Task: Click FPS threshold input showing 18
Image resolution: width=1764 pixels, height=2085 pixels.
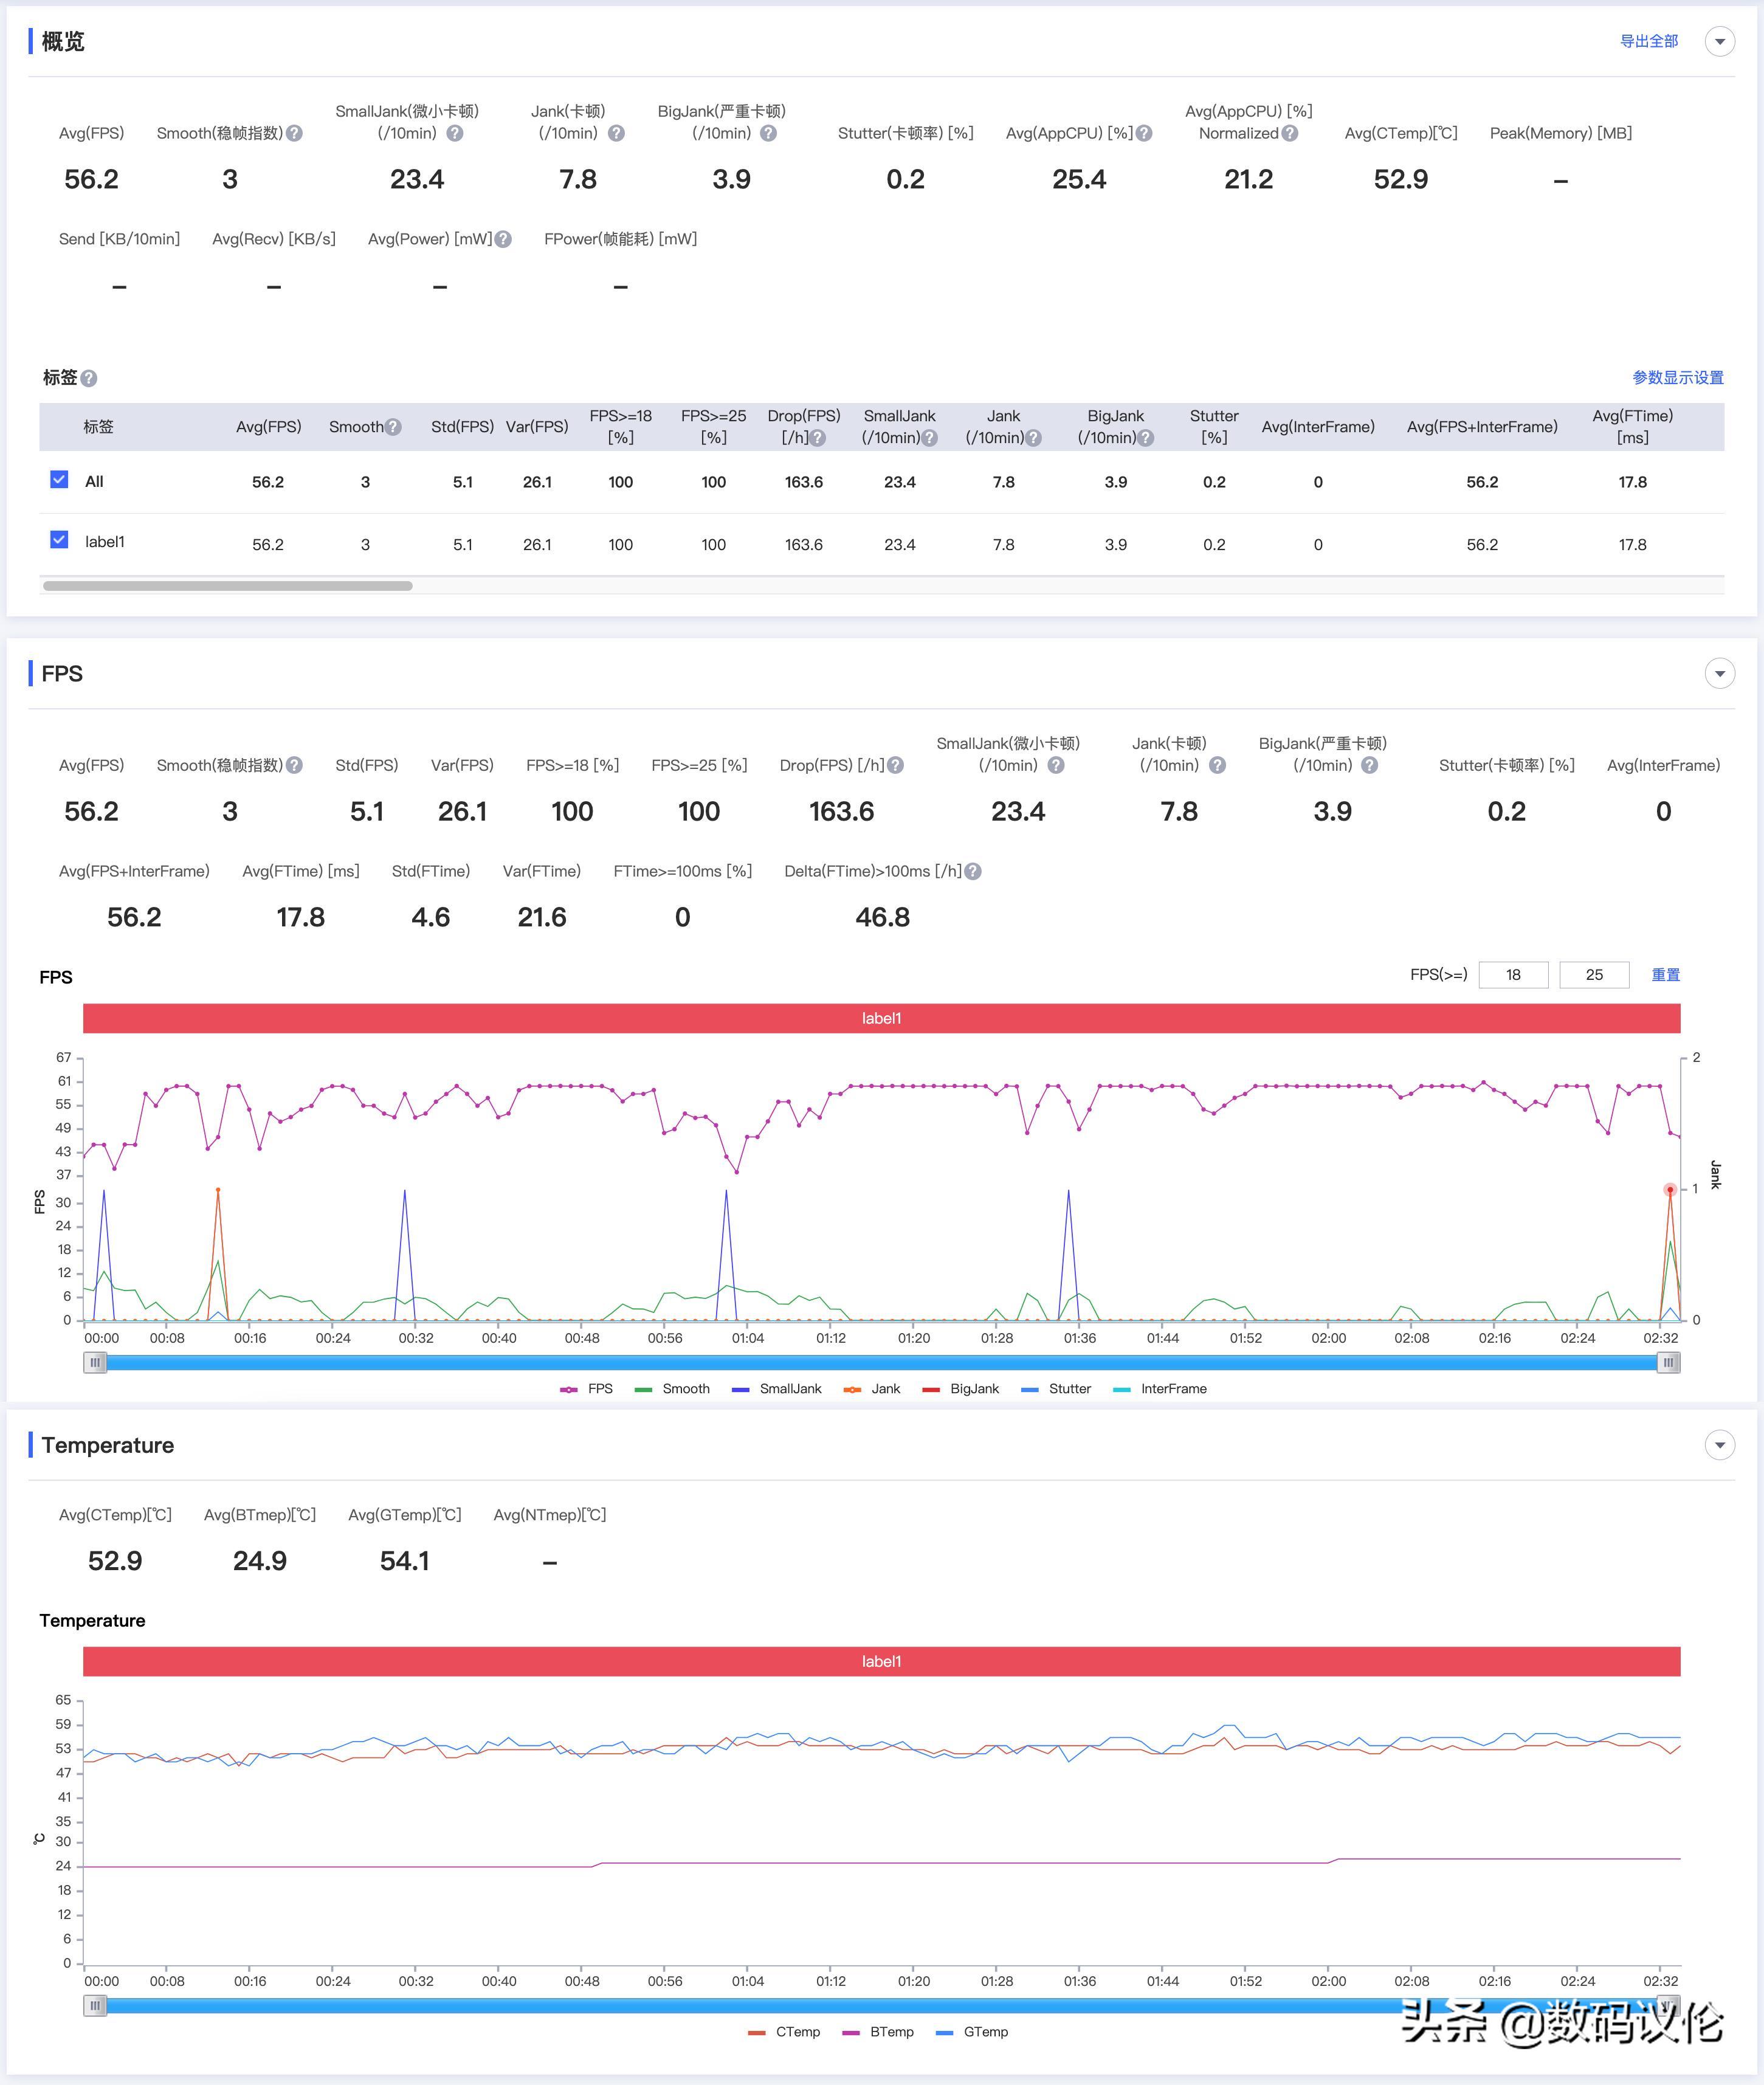Action: coord(1513,974)
